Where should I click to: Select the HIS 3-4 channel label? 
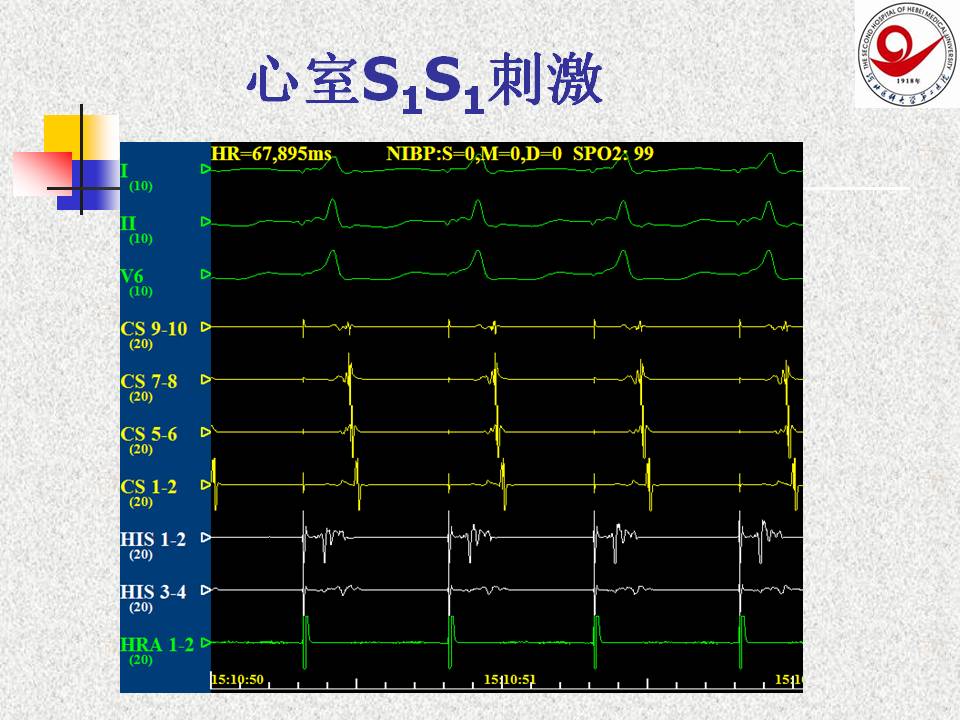click(152, 592)
